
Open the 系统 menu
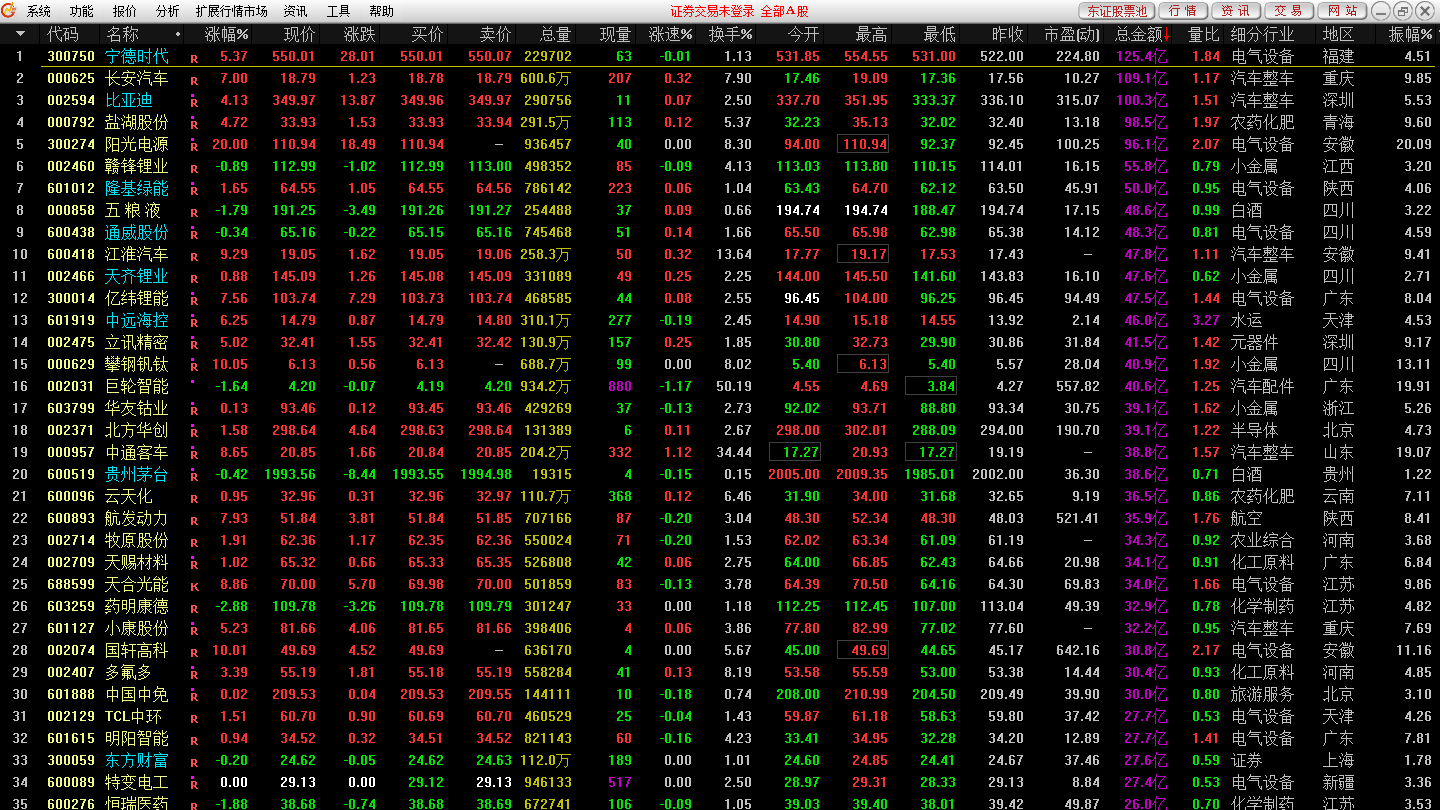39,11
